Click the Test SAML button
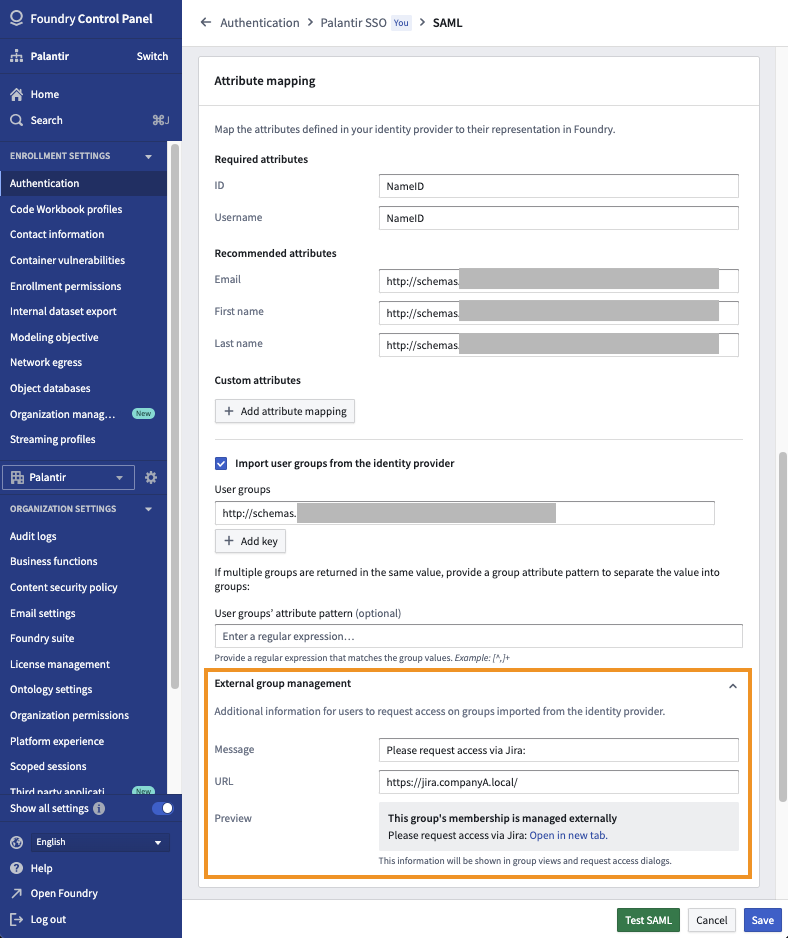Image resolution: width=788 pixels, height=938 pixels. coord(648,920)
